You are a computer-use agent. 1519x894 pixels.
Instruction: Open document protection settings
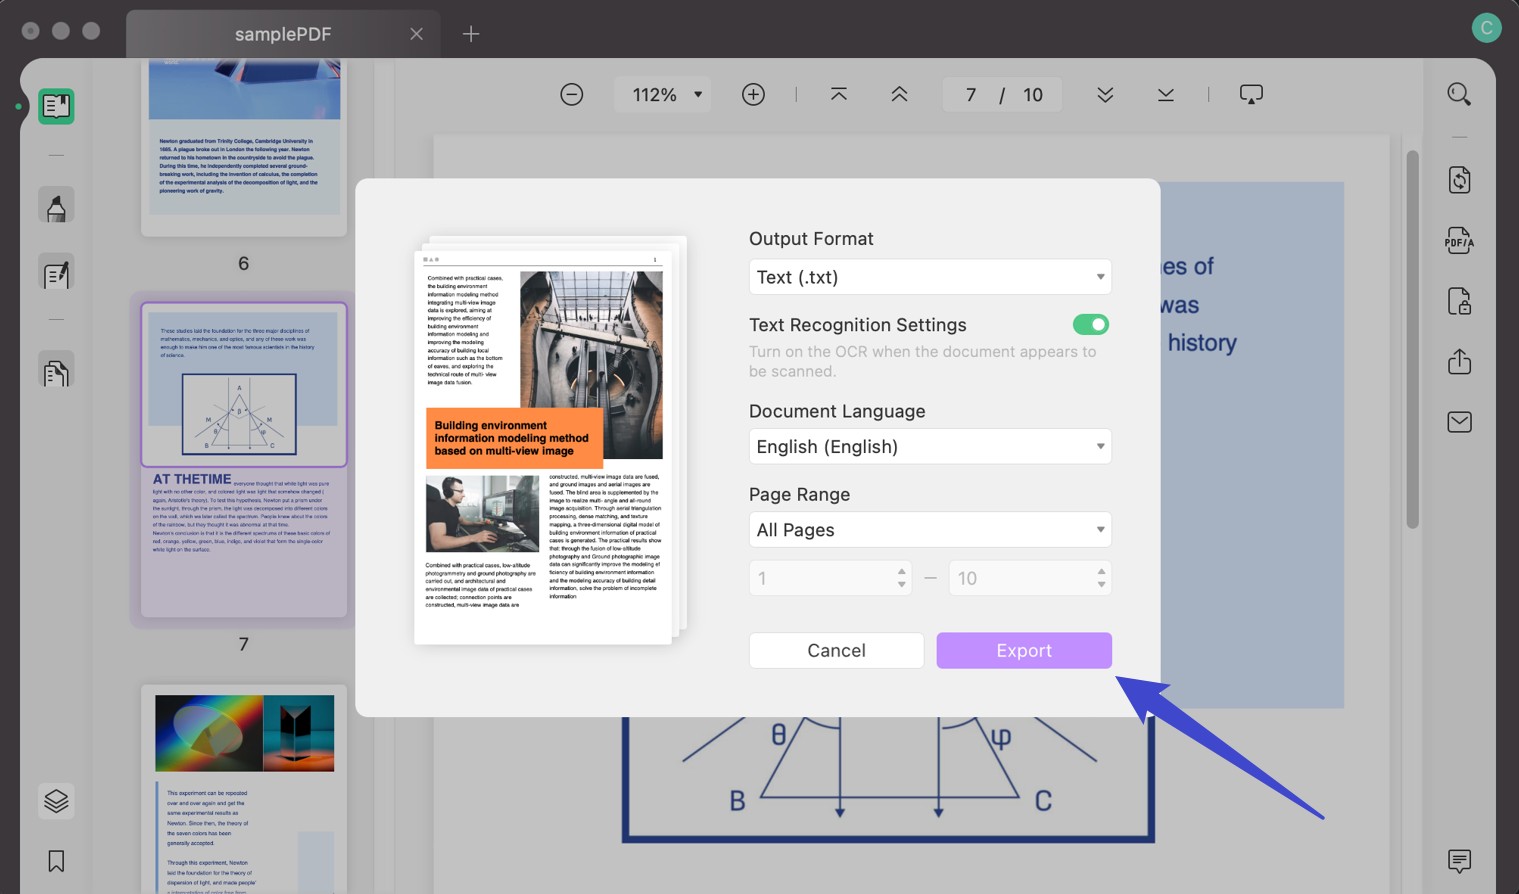pyautogui.click(x=1459, y=300)
